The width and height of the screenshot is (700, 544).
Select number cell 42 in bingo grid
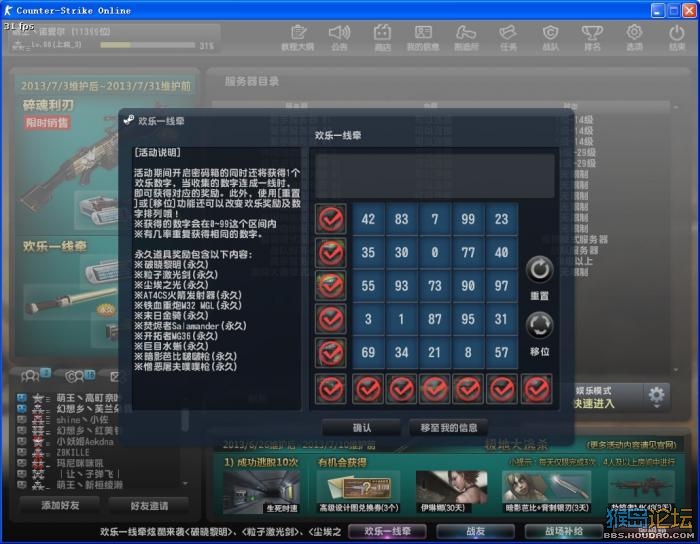(x=368, y=219)
